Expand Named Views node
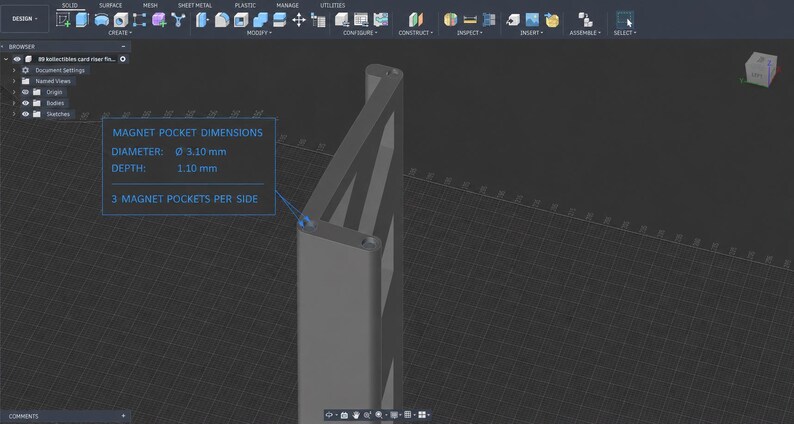This screenshot has width=794, height=424. [14, 81]
